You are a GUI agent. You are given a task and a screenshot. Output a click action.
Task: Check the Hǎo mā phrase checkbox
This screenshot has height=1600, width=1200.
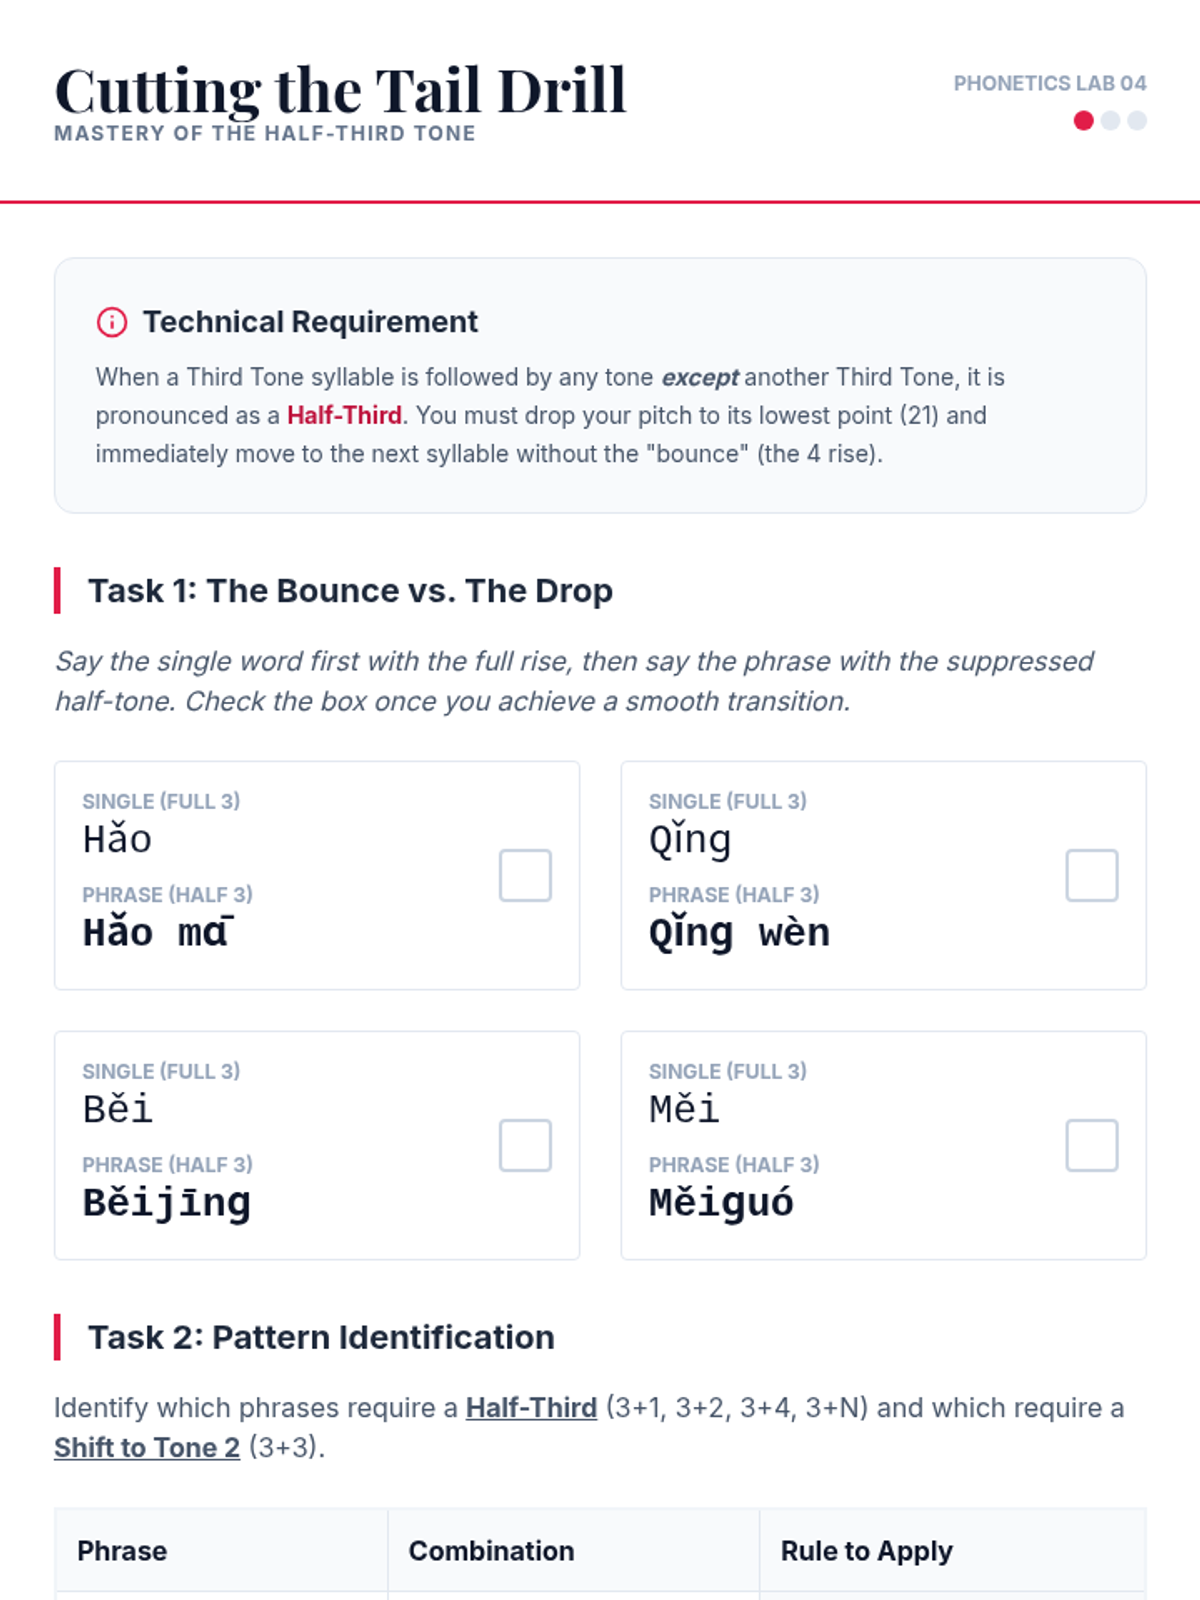tap(525, 875)
